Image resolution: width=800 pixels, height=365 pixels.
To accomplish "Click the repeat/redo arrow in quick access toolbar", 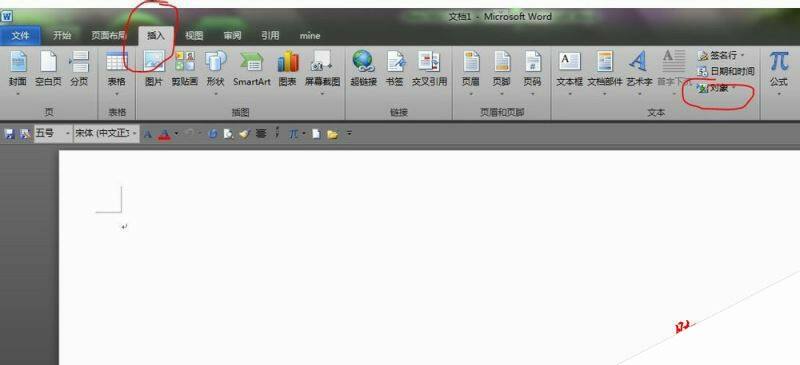I will [x=213, y=134].
